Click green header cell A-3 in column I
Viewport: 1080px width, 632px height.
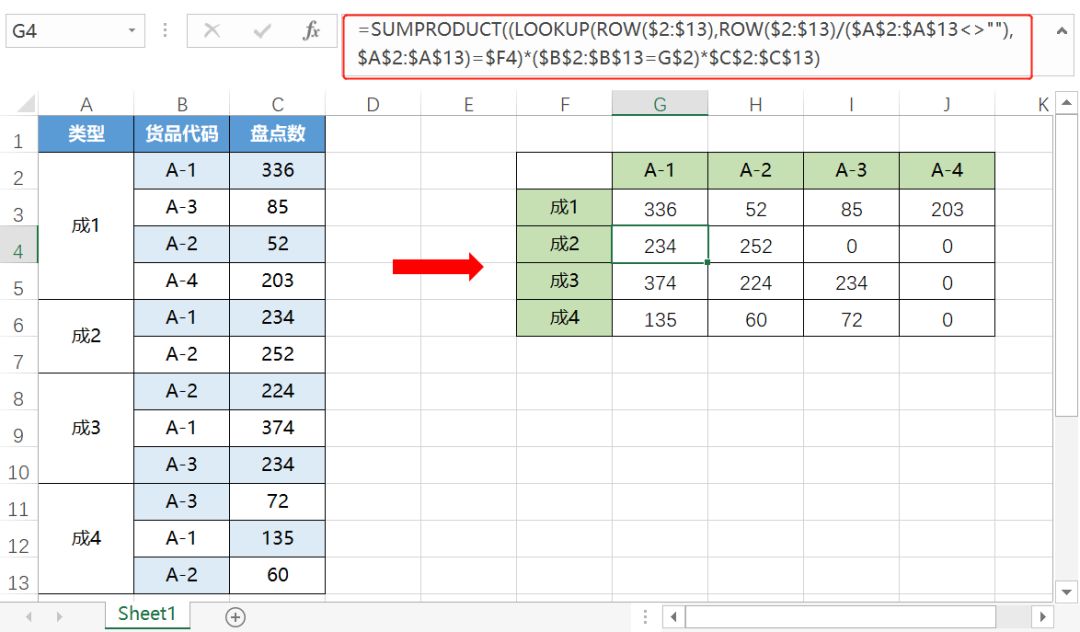tap(851, 170)
